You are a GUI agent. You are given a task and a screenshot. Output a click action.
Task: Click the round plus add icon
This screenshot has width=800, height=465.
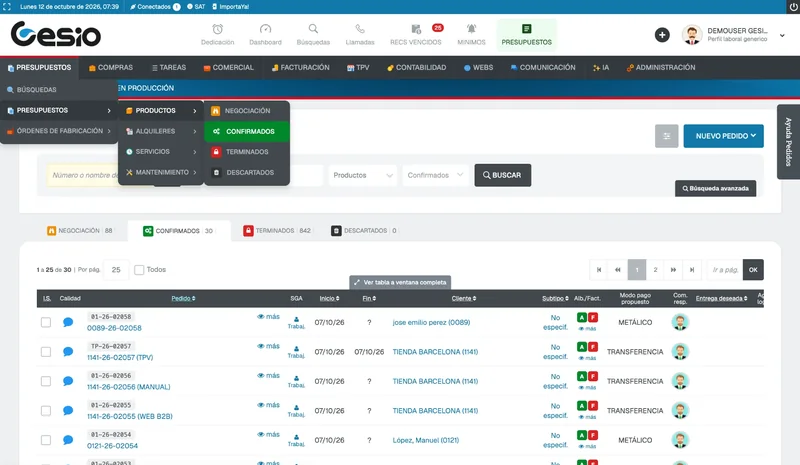coord(662,35)
